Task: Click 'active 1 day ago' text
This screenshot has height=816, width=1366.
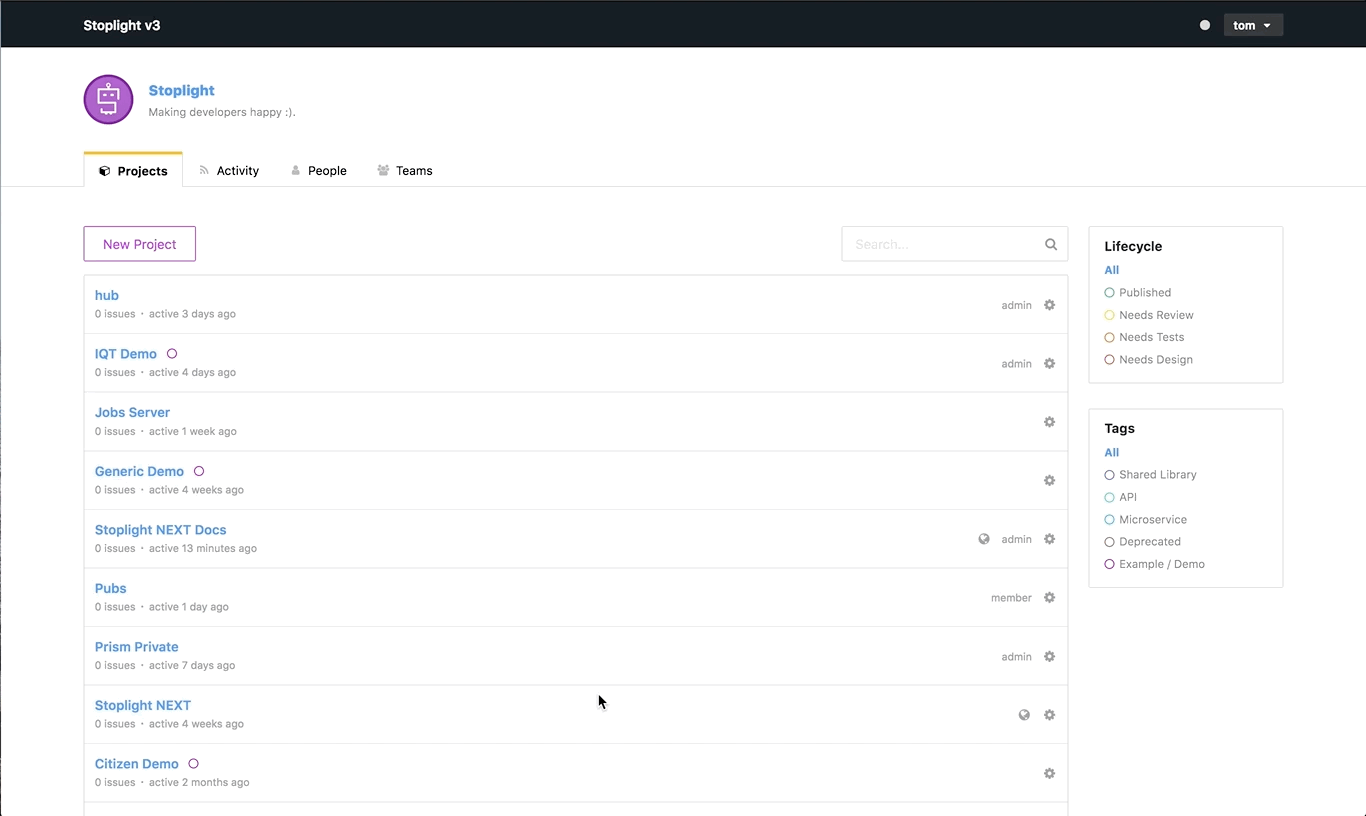Action: [x=189, y=607]
